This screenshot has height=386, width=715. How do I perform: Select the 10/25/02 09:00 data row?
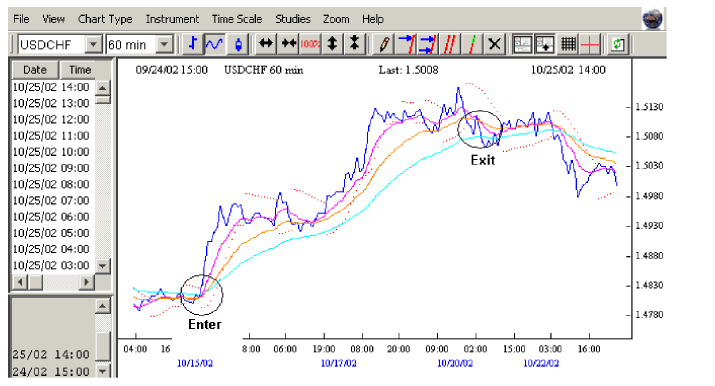51,168
